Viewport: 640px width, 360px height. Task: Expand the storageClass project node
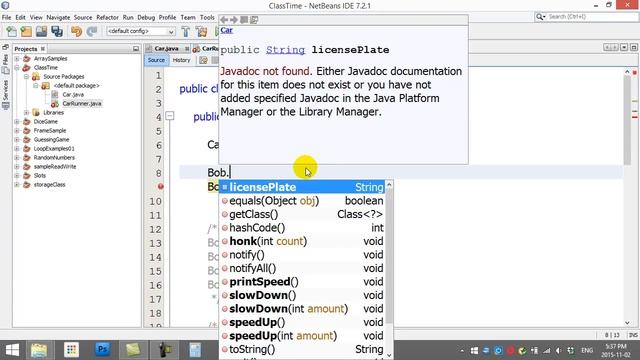[17, 184]
